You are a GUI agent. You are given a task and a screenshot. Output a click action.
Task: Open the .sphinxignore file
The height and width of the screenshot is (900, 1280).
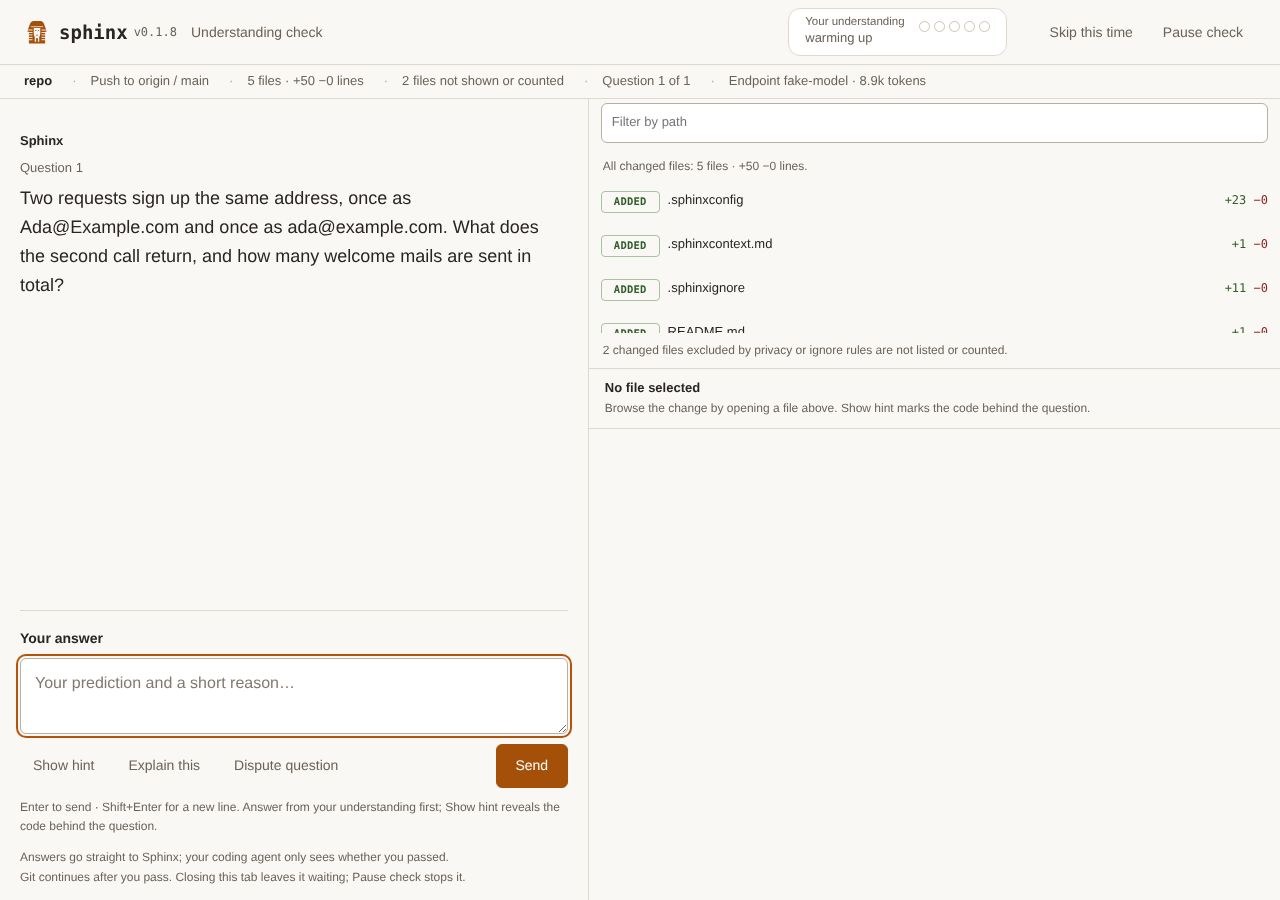pyautogui.click(x=934, y=288)
